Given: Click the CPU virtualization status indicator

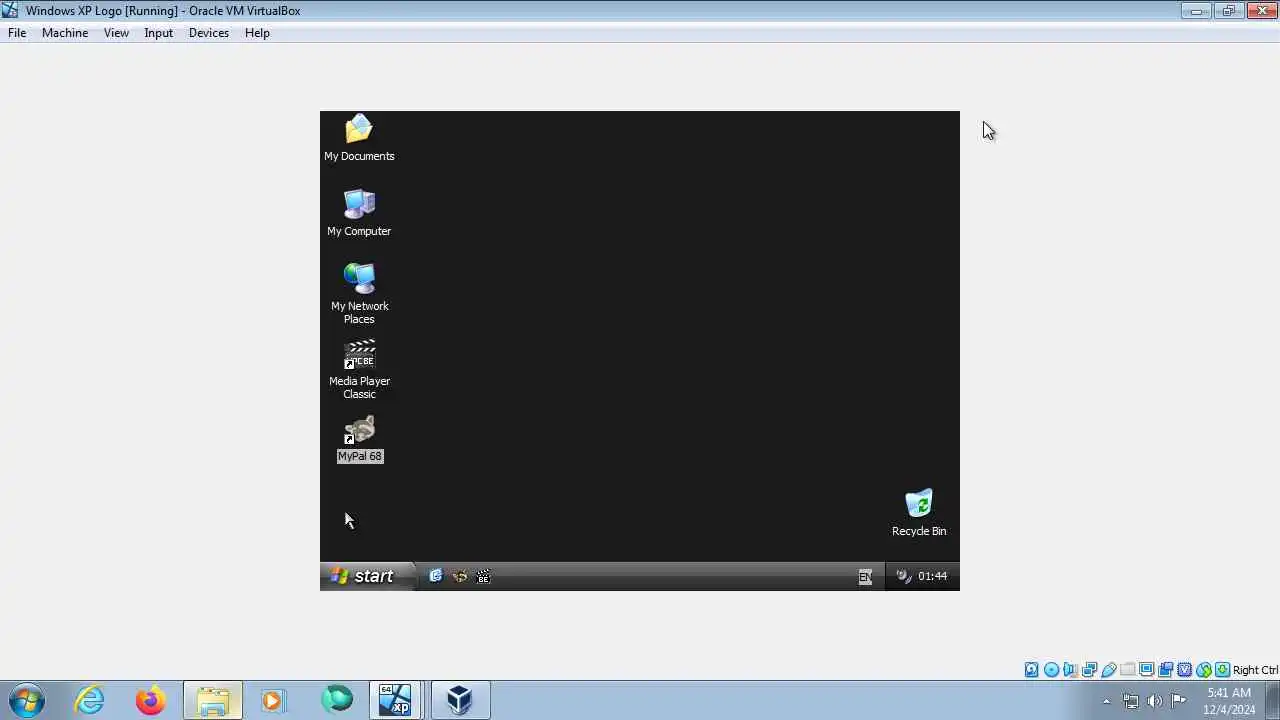Looking at the screenshot, I should tap(1184, 670).
